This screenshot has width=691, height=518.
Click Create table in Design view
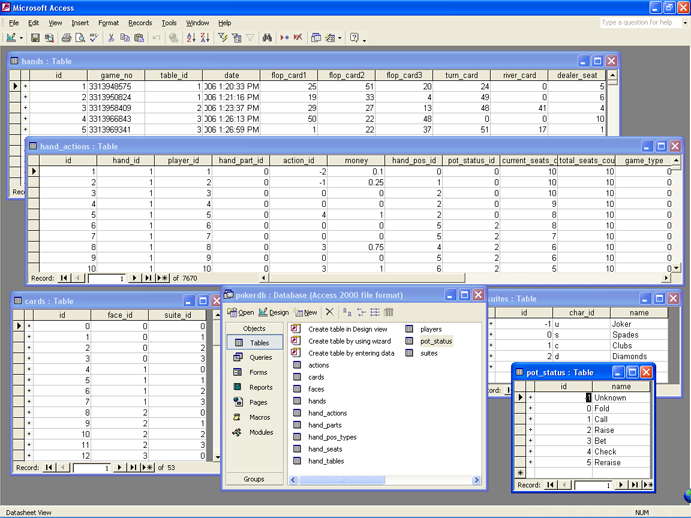click(x=348, y=329)
